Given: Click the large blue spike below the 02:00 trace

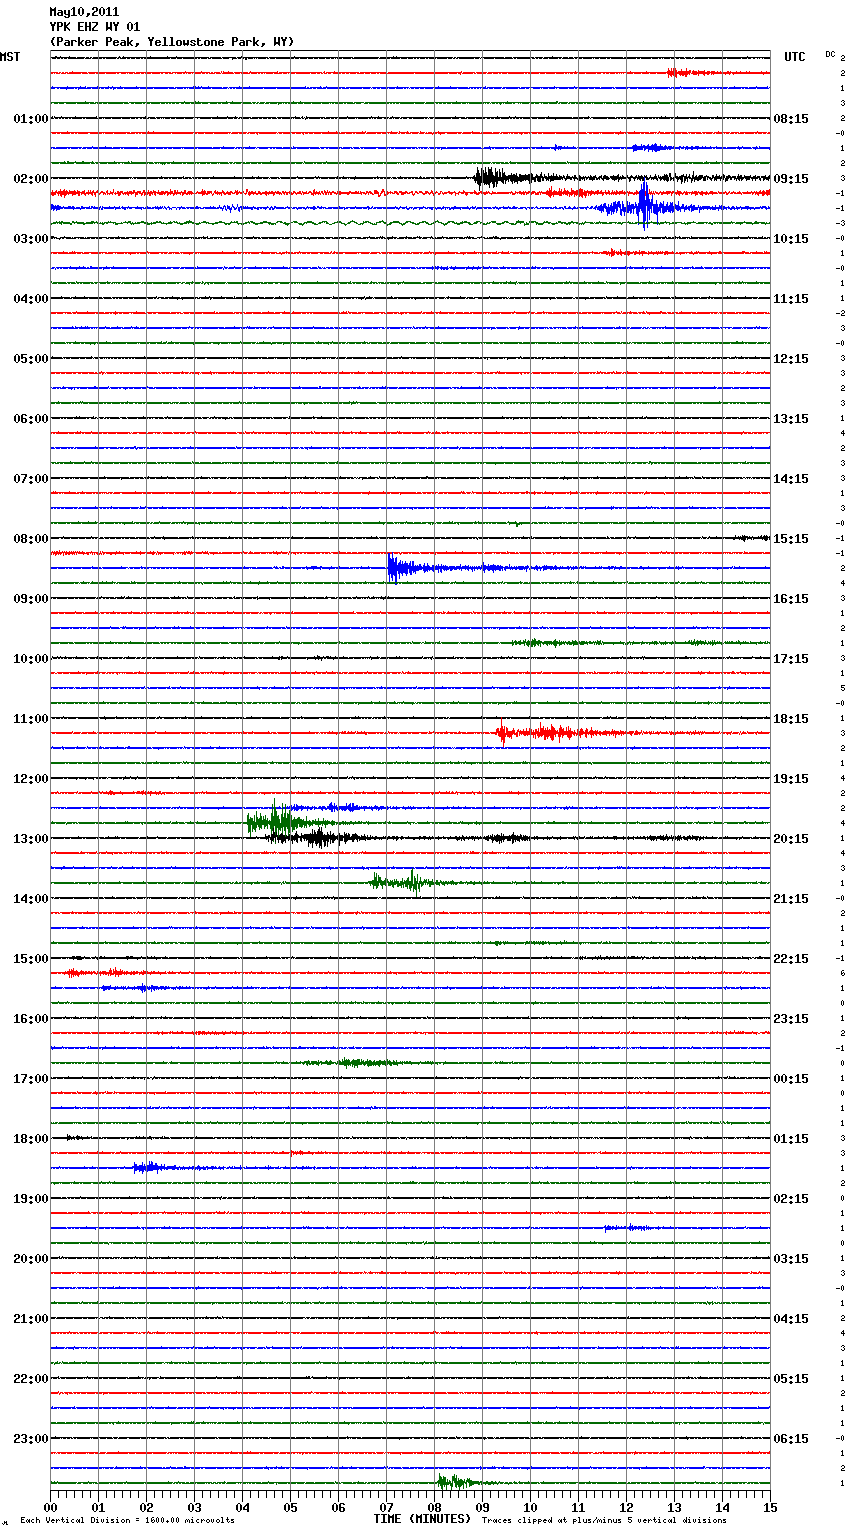Looking at the screenshot, I should pyautogui.click(x=644, y=206).
